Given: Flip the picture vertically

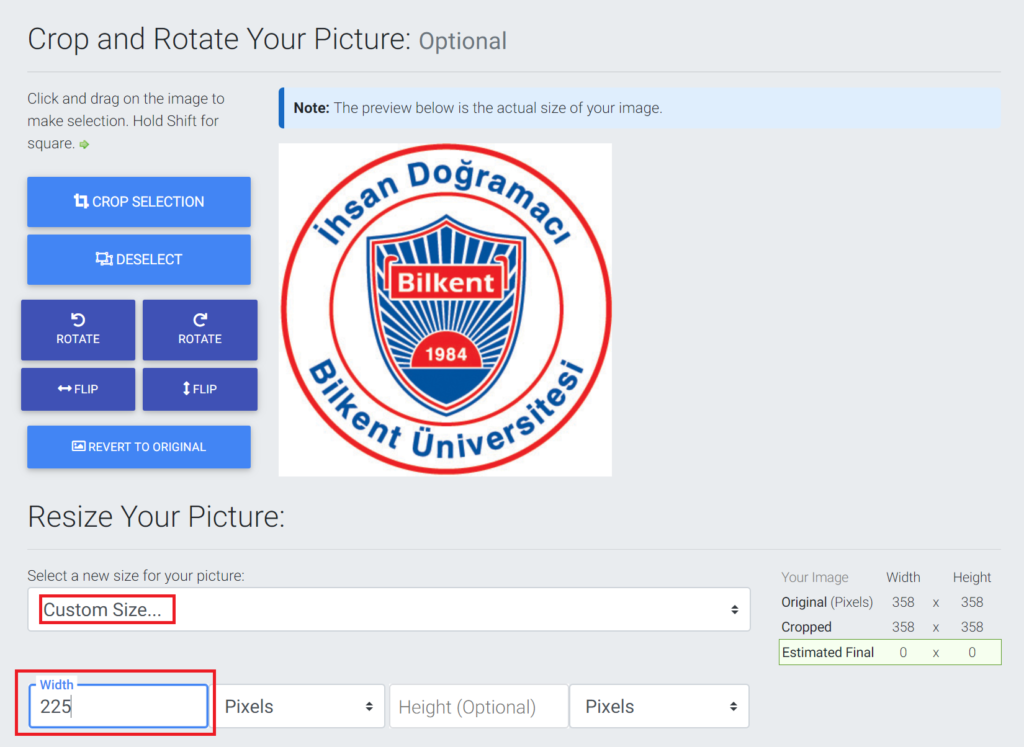Looking at the screenshot, I should click(x=200, y=389).
